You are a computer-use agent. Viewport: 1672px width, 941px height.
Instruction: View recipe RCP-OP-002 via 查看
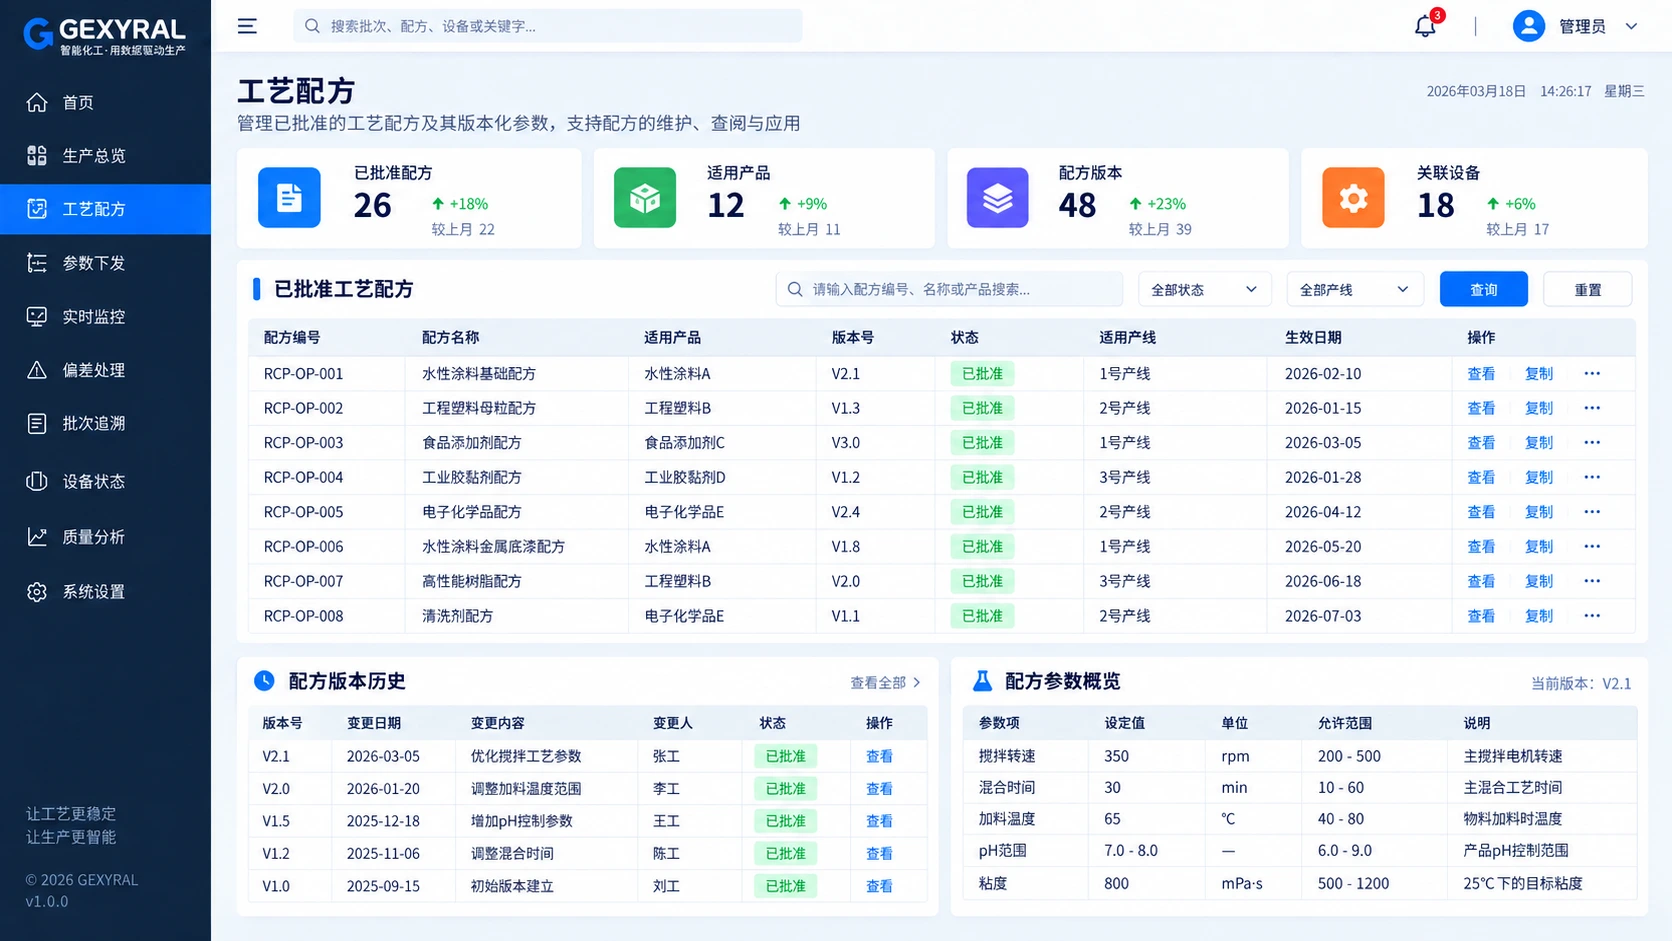coord(1480,408)
